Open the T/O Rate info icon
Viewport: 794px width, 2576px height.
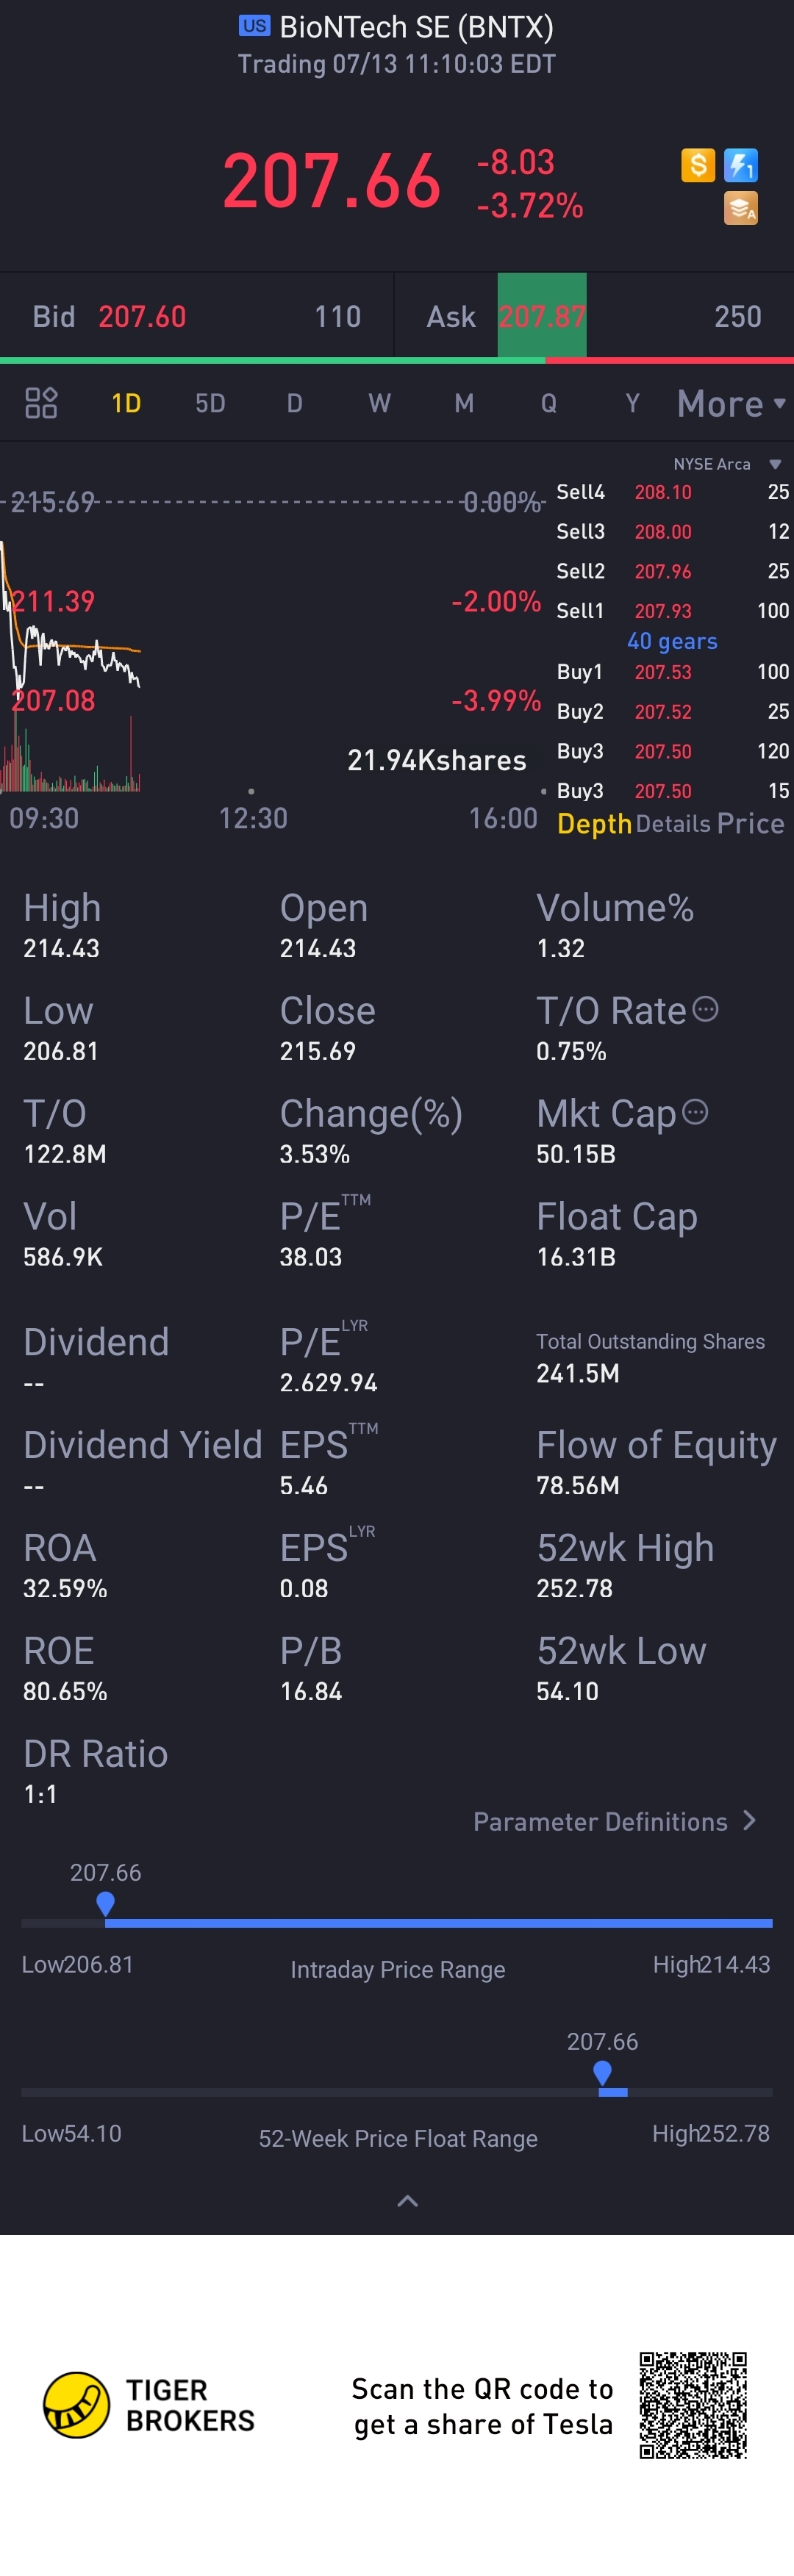[x=706, y=1009]
